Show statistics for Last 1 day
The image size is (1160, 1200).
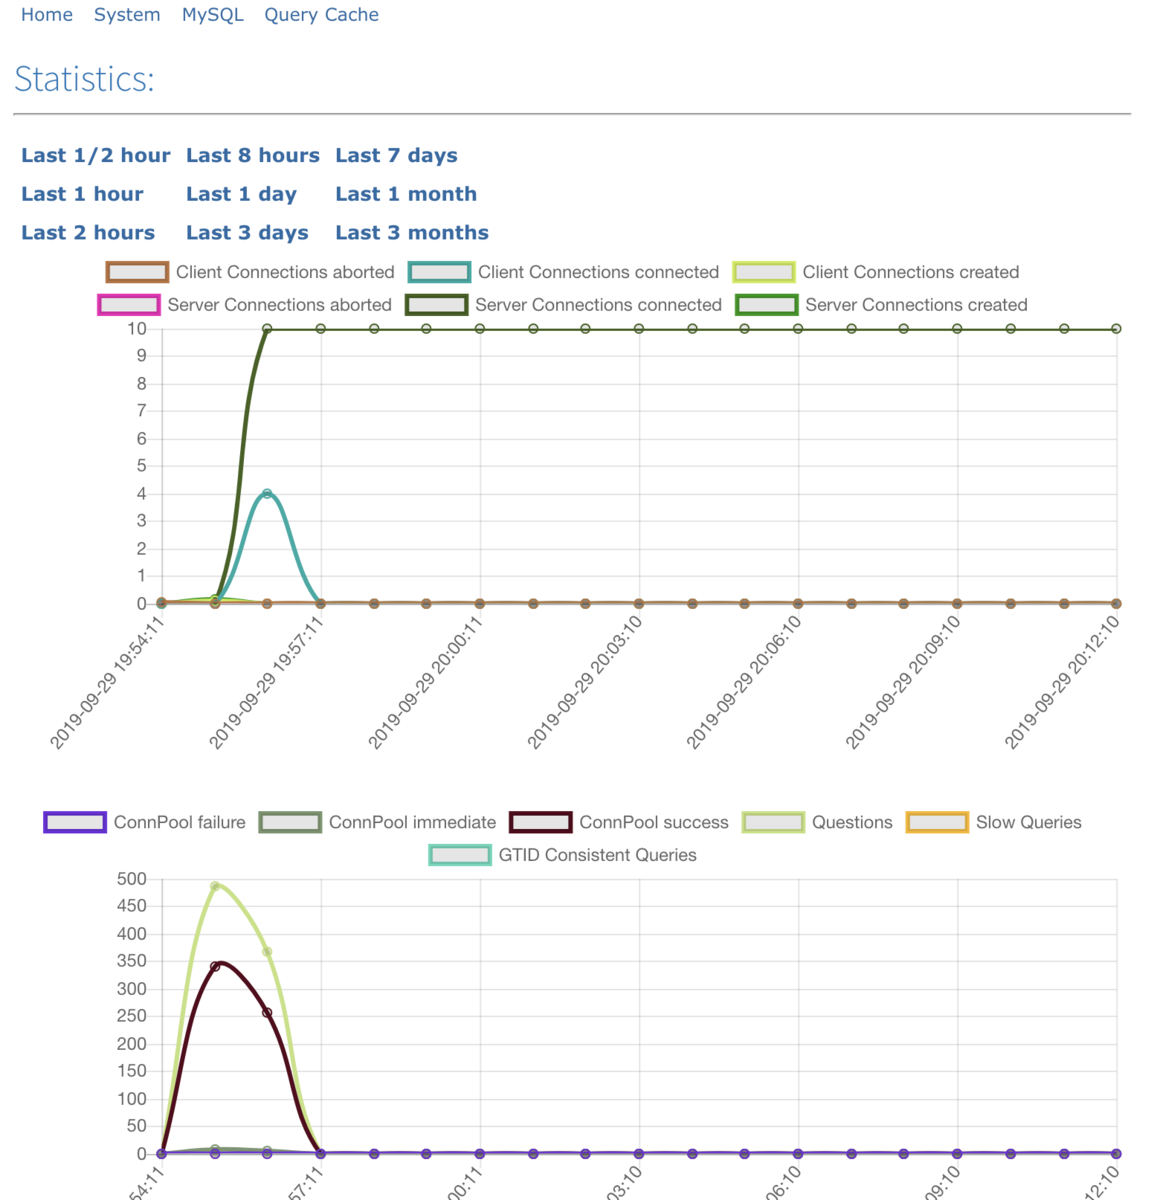241,194
